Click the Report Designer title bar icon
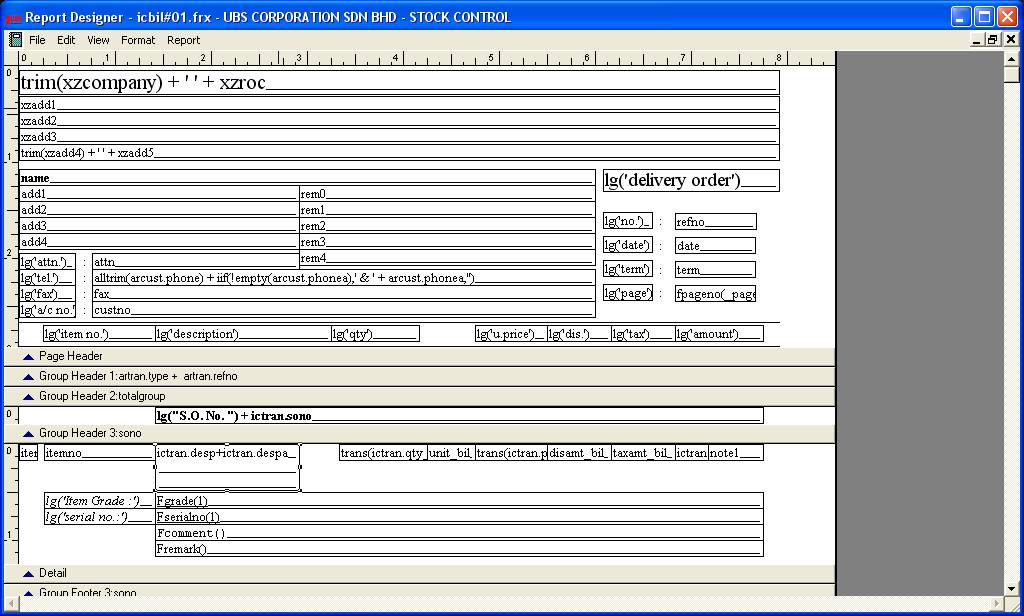 [x=13, y=17]
